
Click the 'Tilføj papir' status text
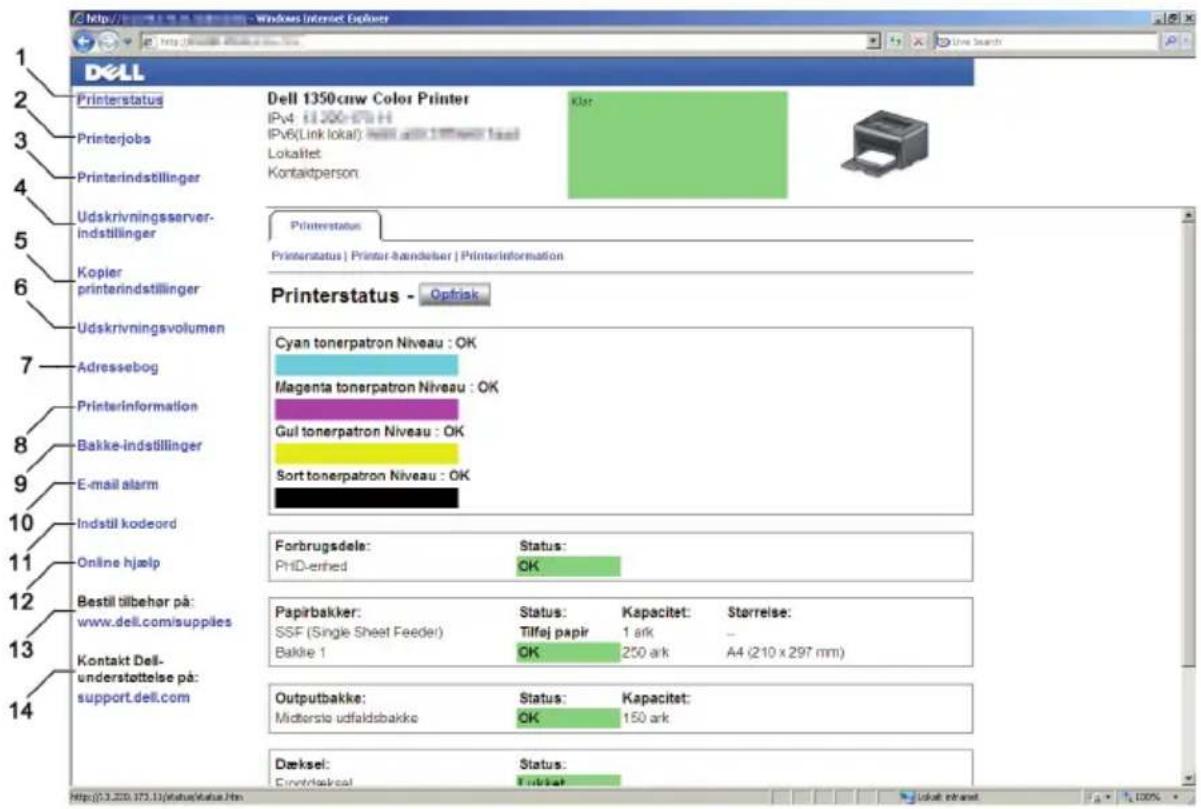(553, 632)
